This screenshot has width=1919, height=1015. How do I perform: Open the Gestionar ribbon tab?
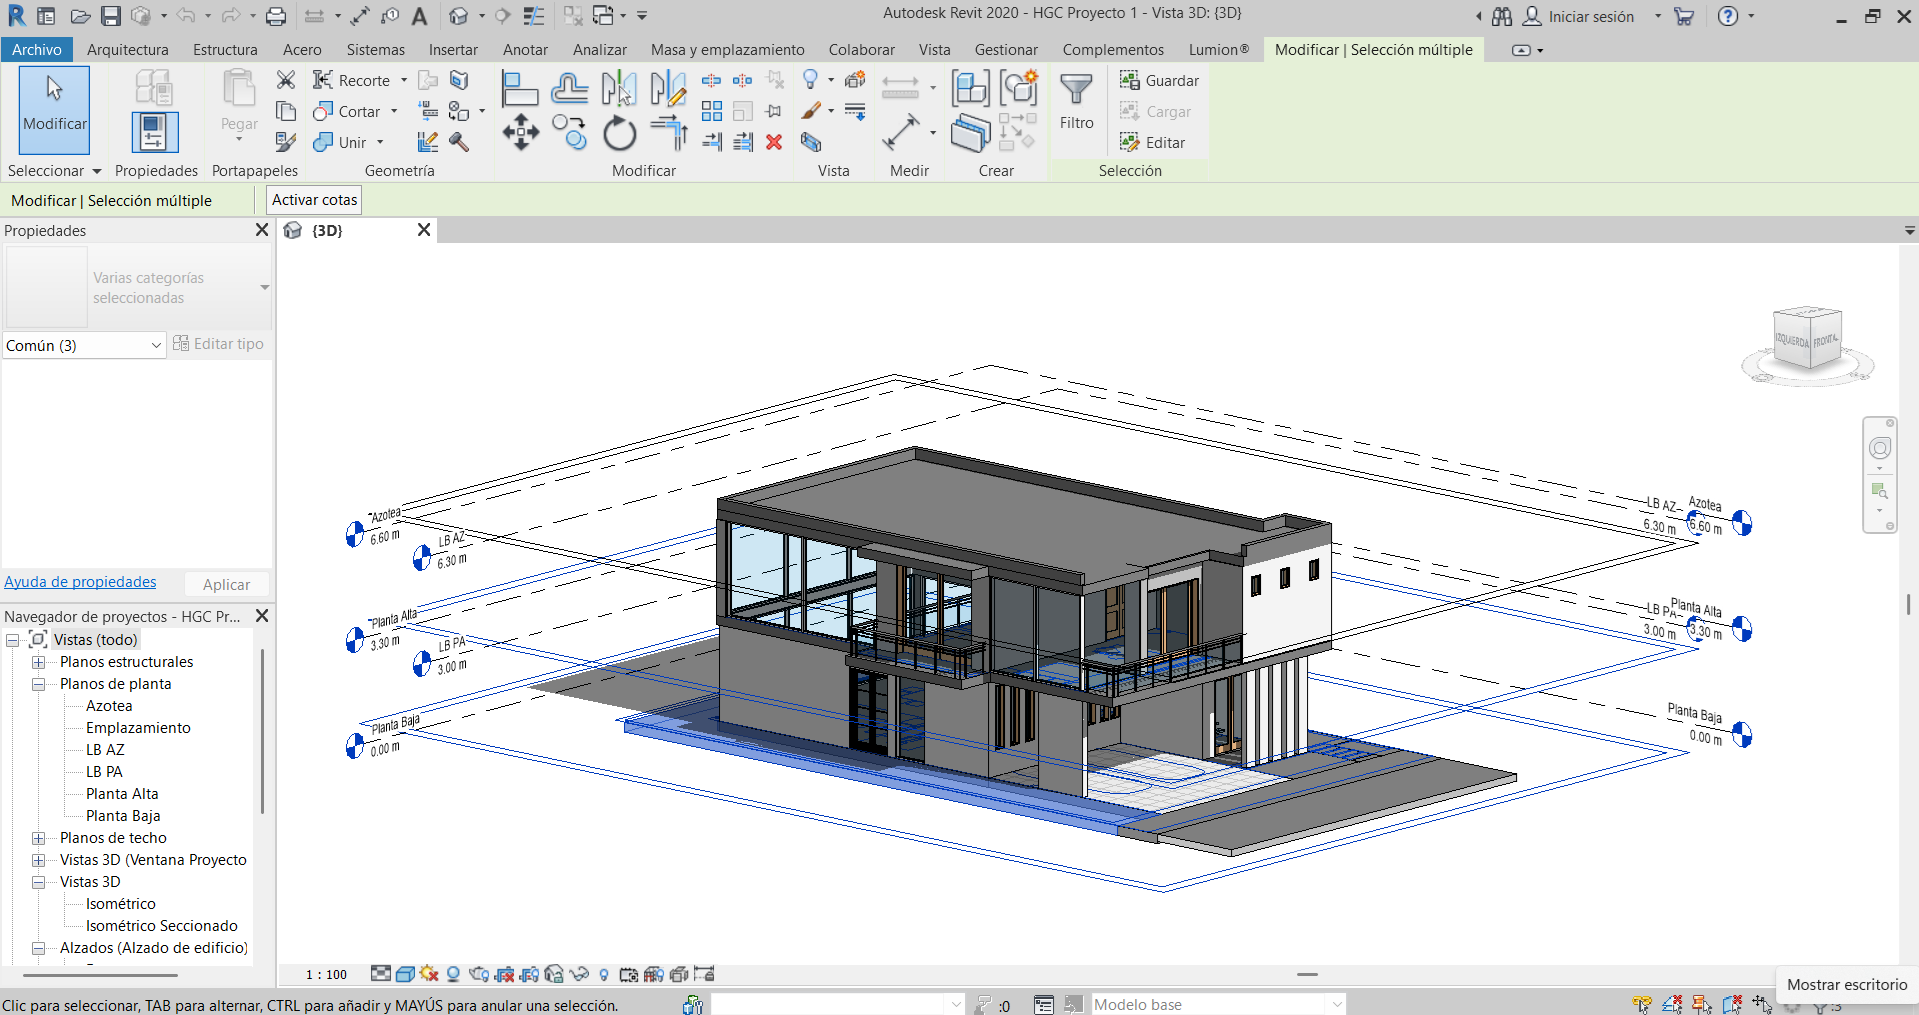click(1006, 50)
